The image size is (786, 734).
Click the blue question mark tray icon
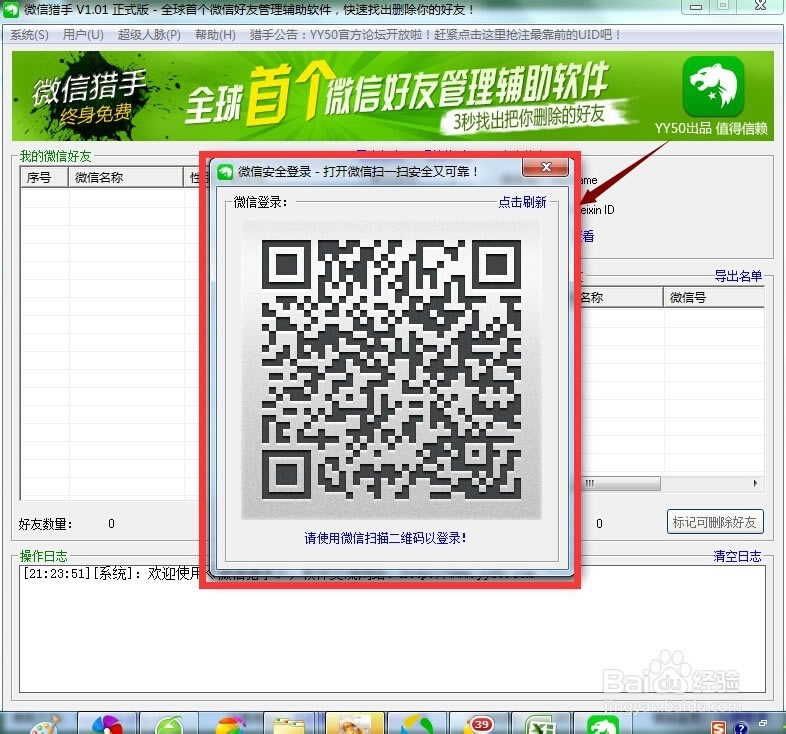click(741, 727)
